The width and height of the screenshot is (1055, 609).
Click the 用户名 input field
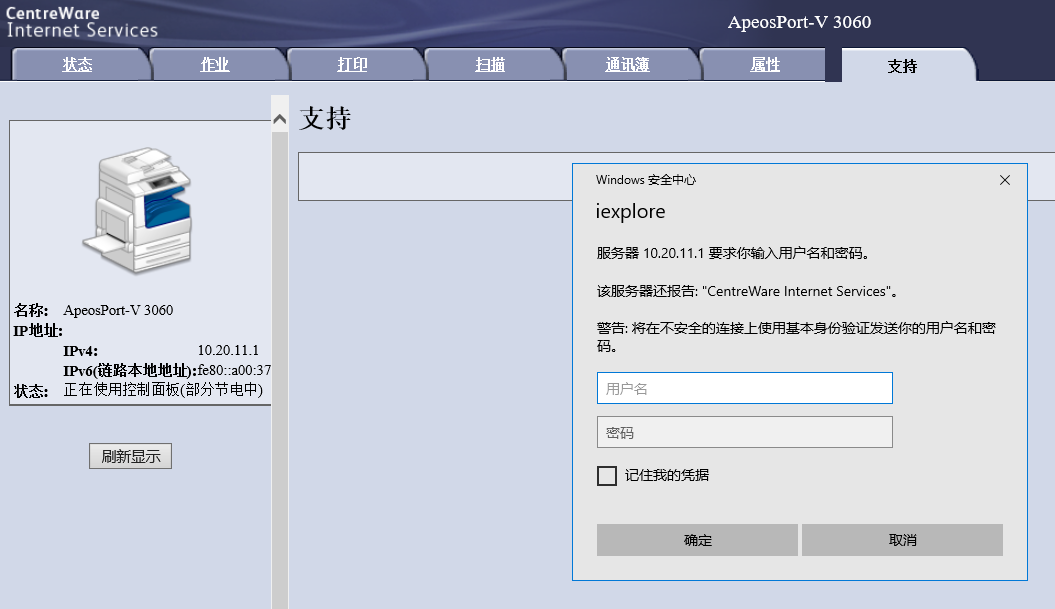click(744, 388)
